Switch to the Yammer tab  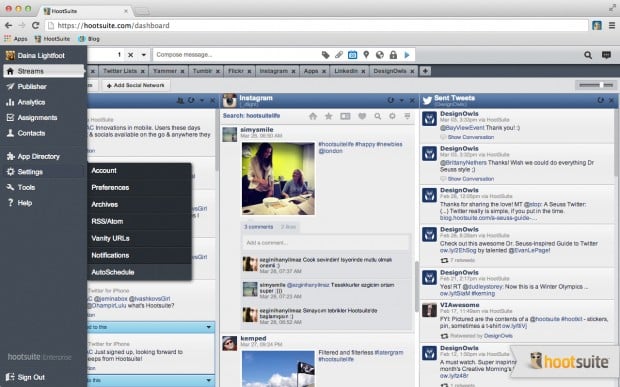165,71
